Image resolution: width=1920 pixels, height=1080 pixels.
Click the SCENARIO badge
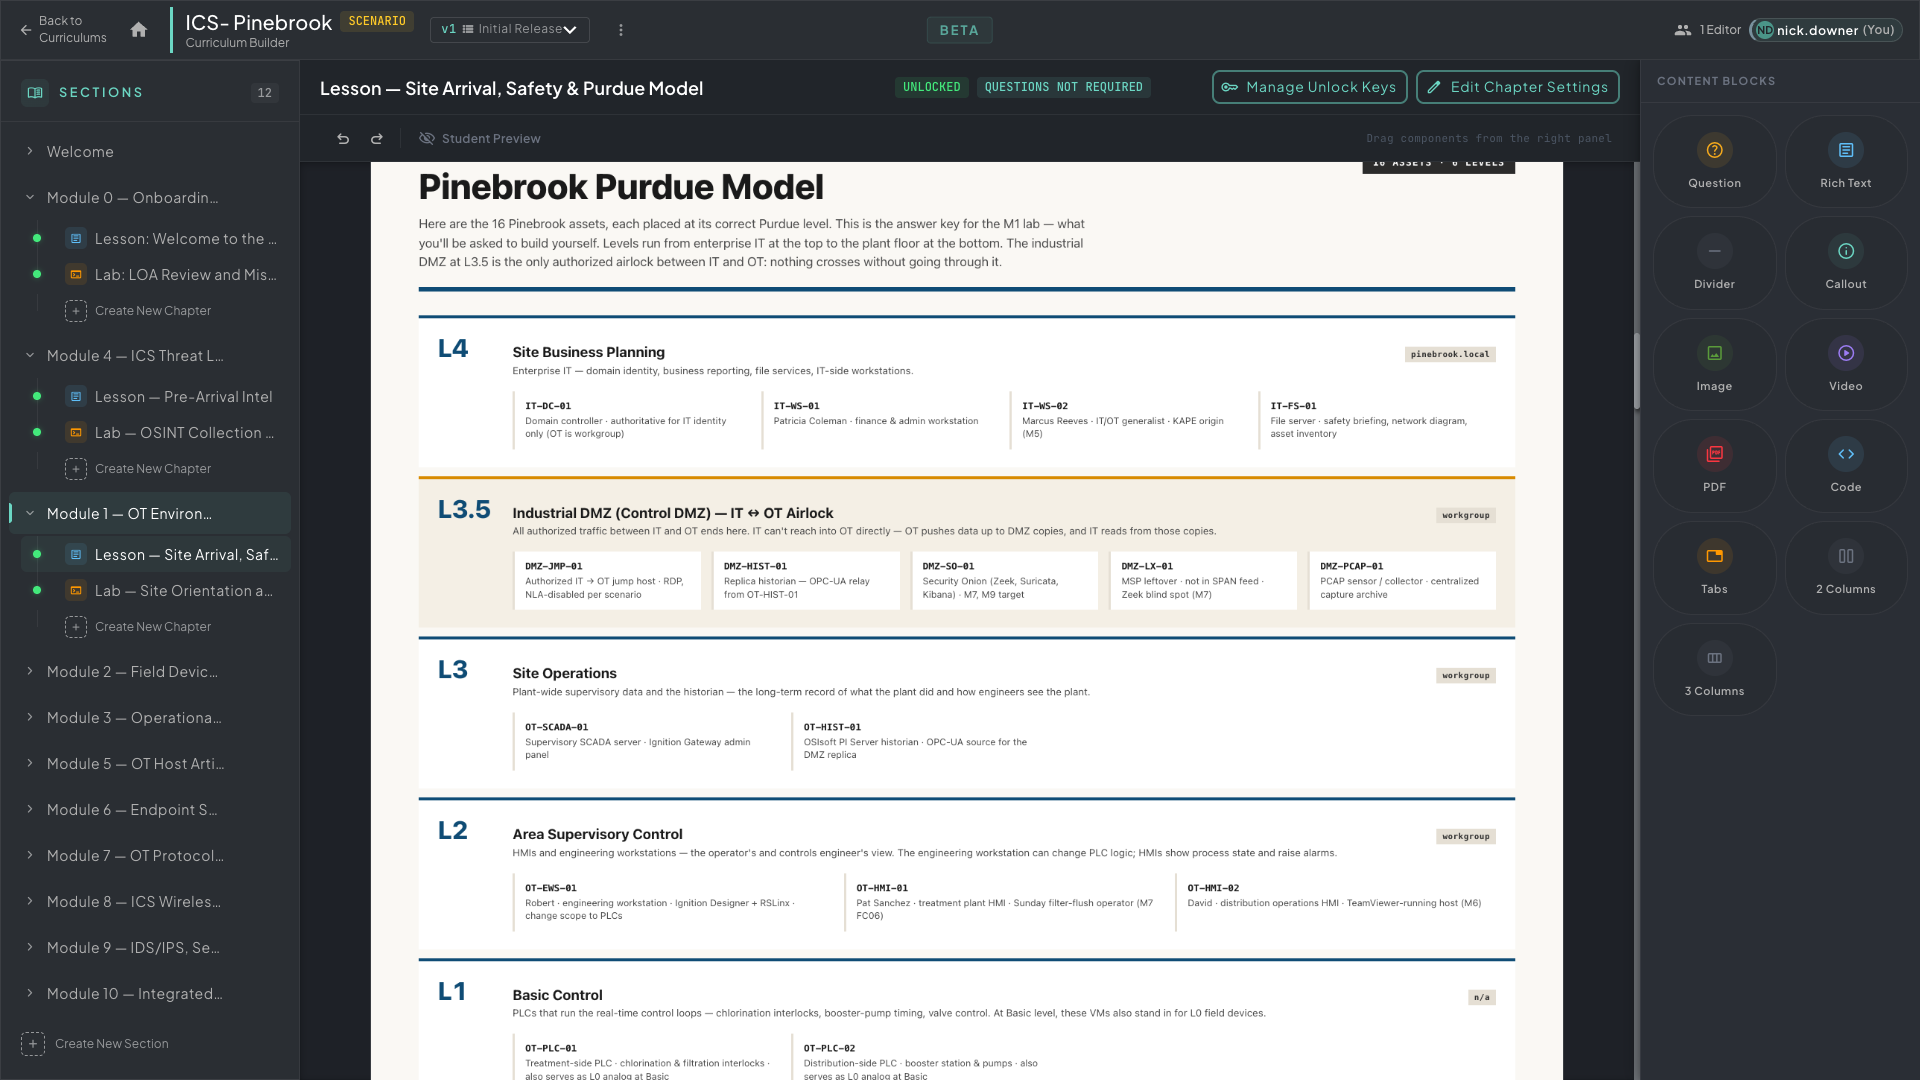(x=377, y=21)
